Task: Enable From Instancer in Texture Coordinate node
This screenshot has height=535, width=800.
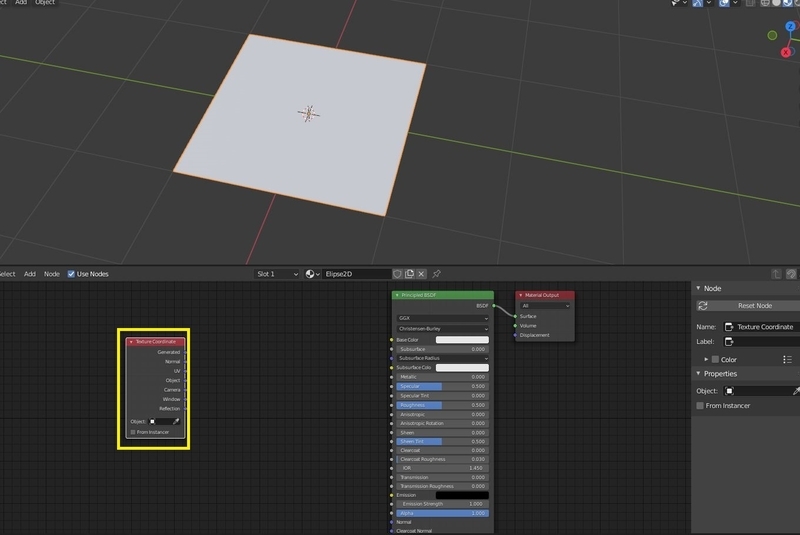Action: tap(133, 432)
